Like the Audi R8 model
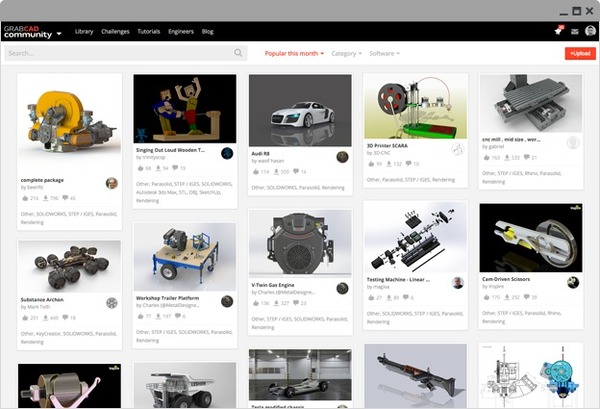Screen dimensions: 600x409 256,171
